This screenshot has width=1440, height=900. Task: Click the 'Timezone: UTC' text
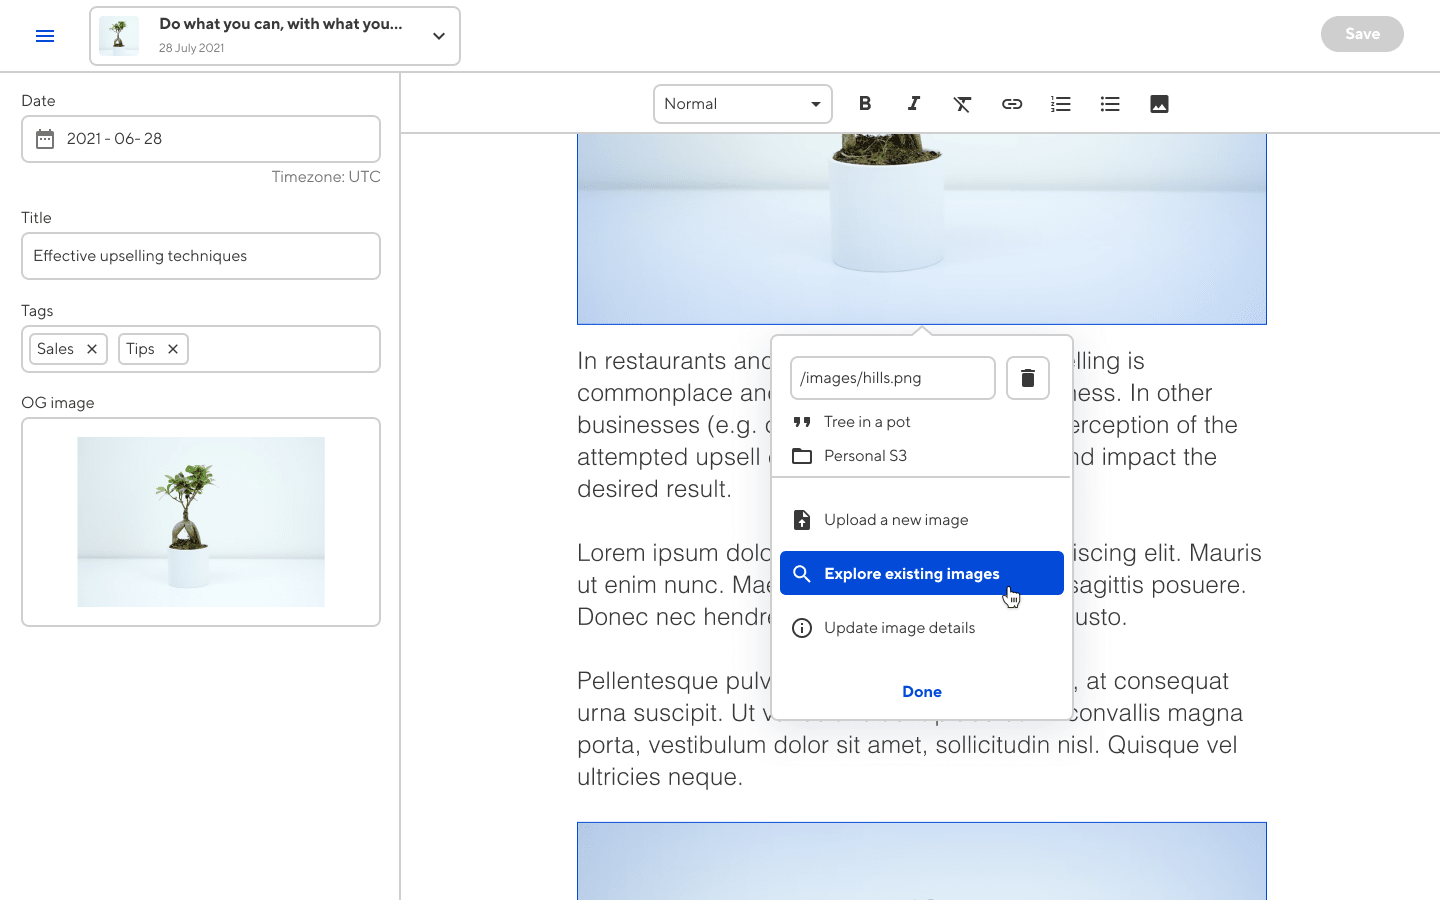click(326, 177)
